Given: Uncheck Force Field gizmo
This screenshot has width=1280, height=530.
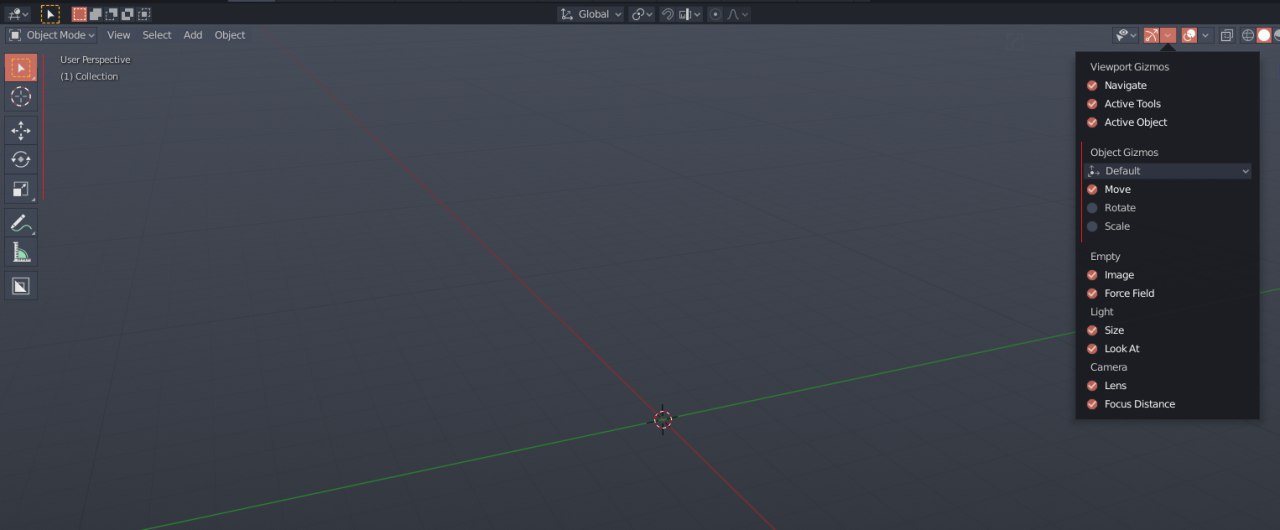Looking at the screenshot, I should click(1092, 293).
